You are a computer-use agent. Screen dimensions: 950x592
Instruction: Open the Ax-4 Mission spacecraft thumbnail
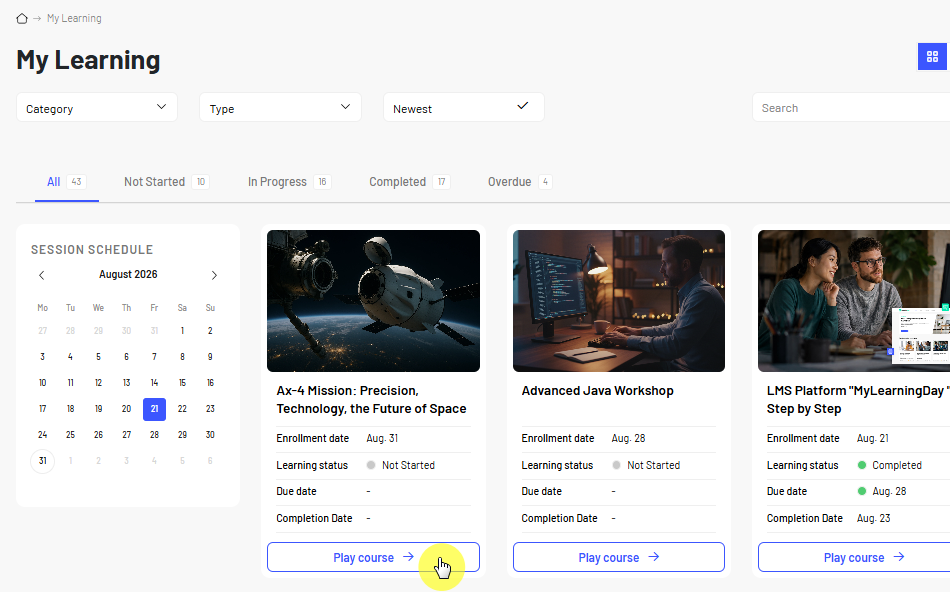click(x=373, y=301)
